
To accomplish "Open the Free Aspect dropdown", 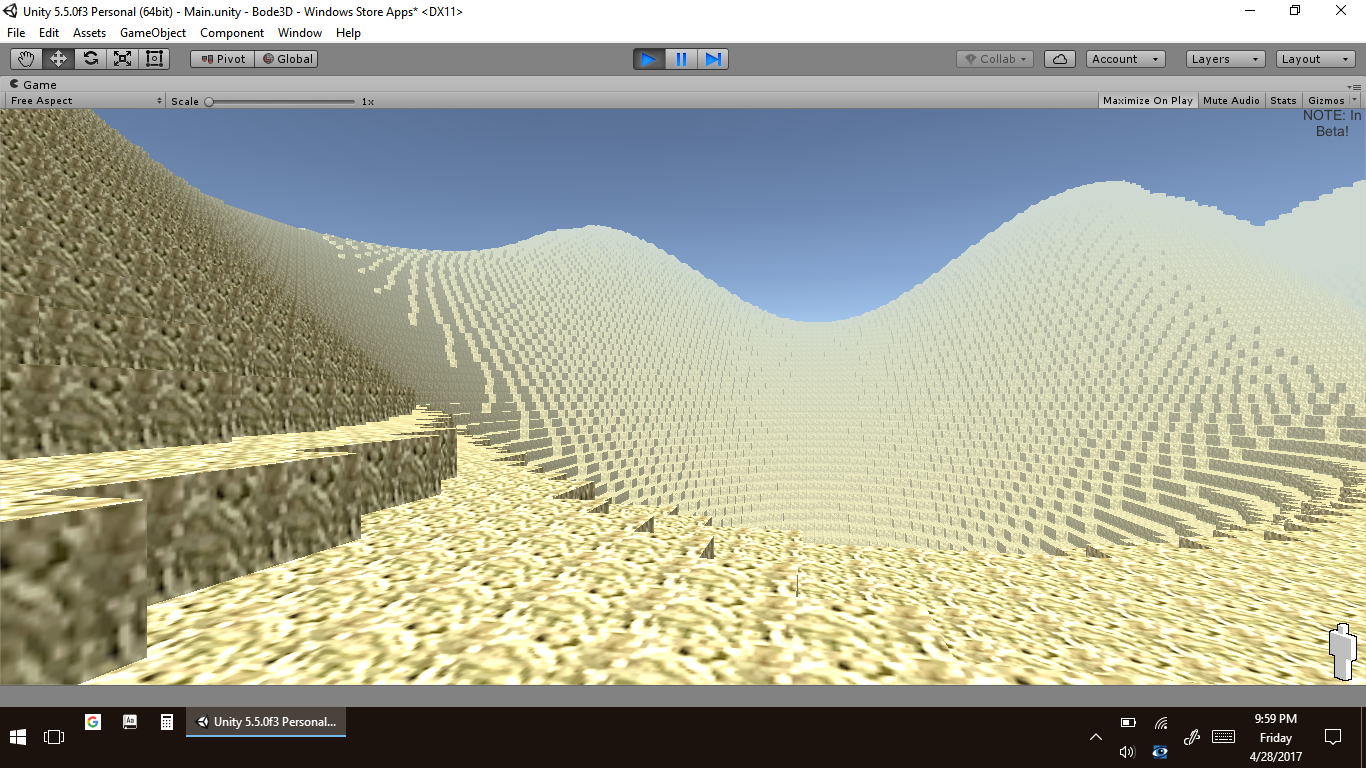I will click(x=85, y=101).
